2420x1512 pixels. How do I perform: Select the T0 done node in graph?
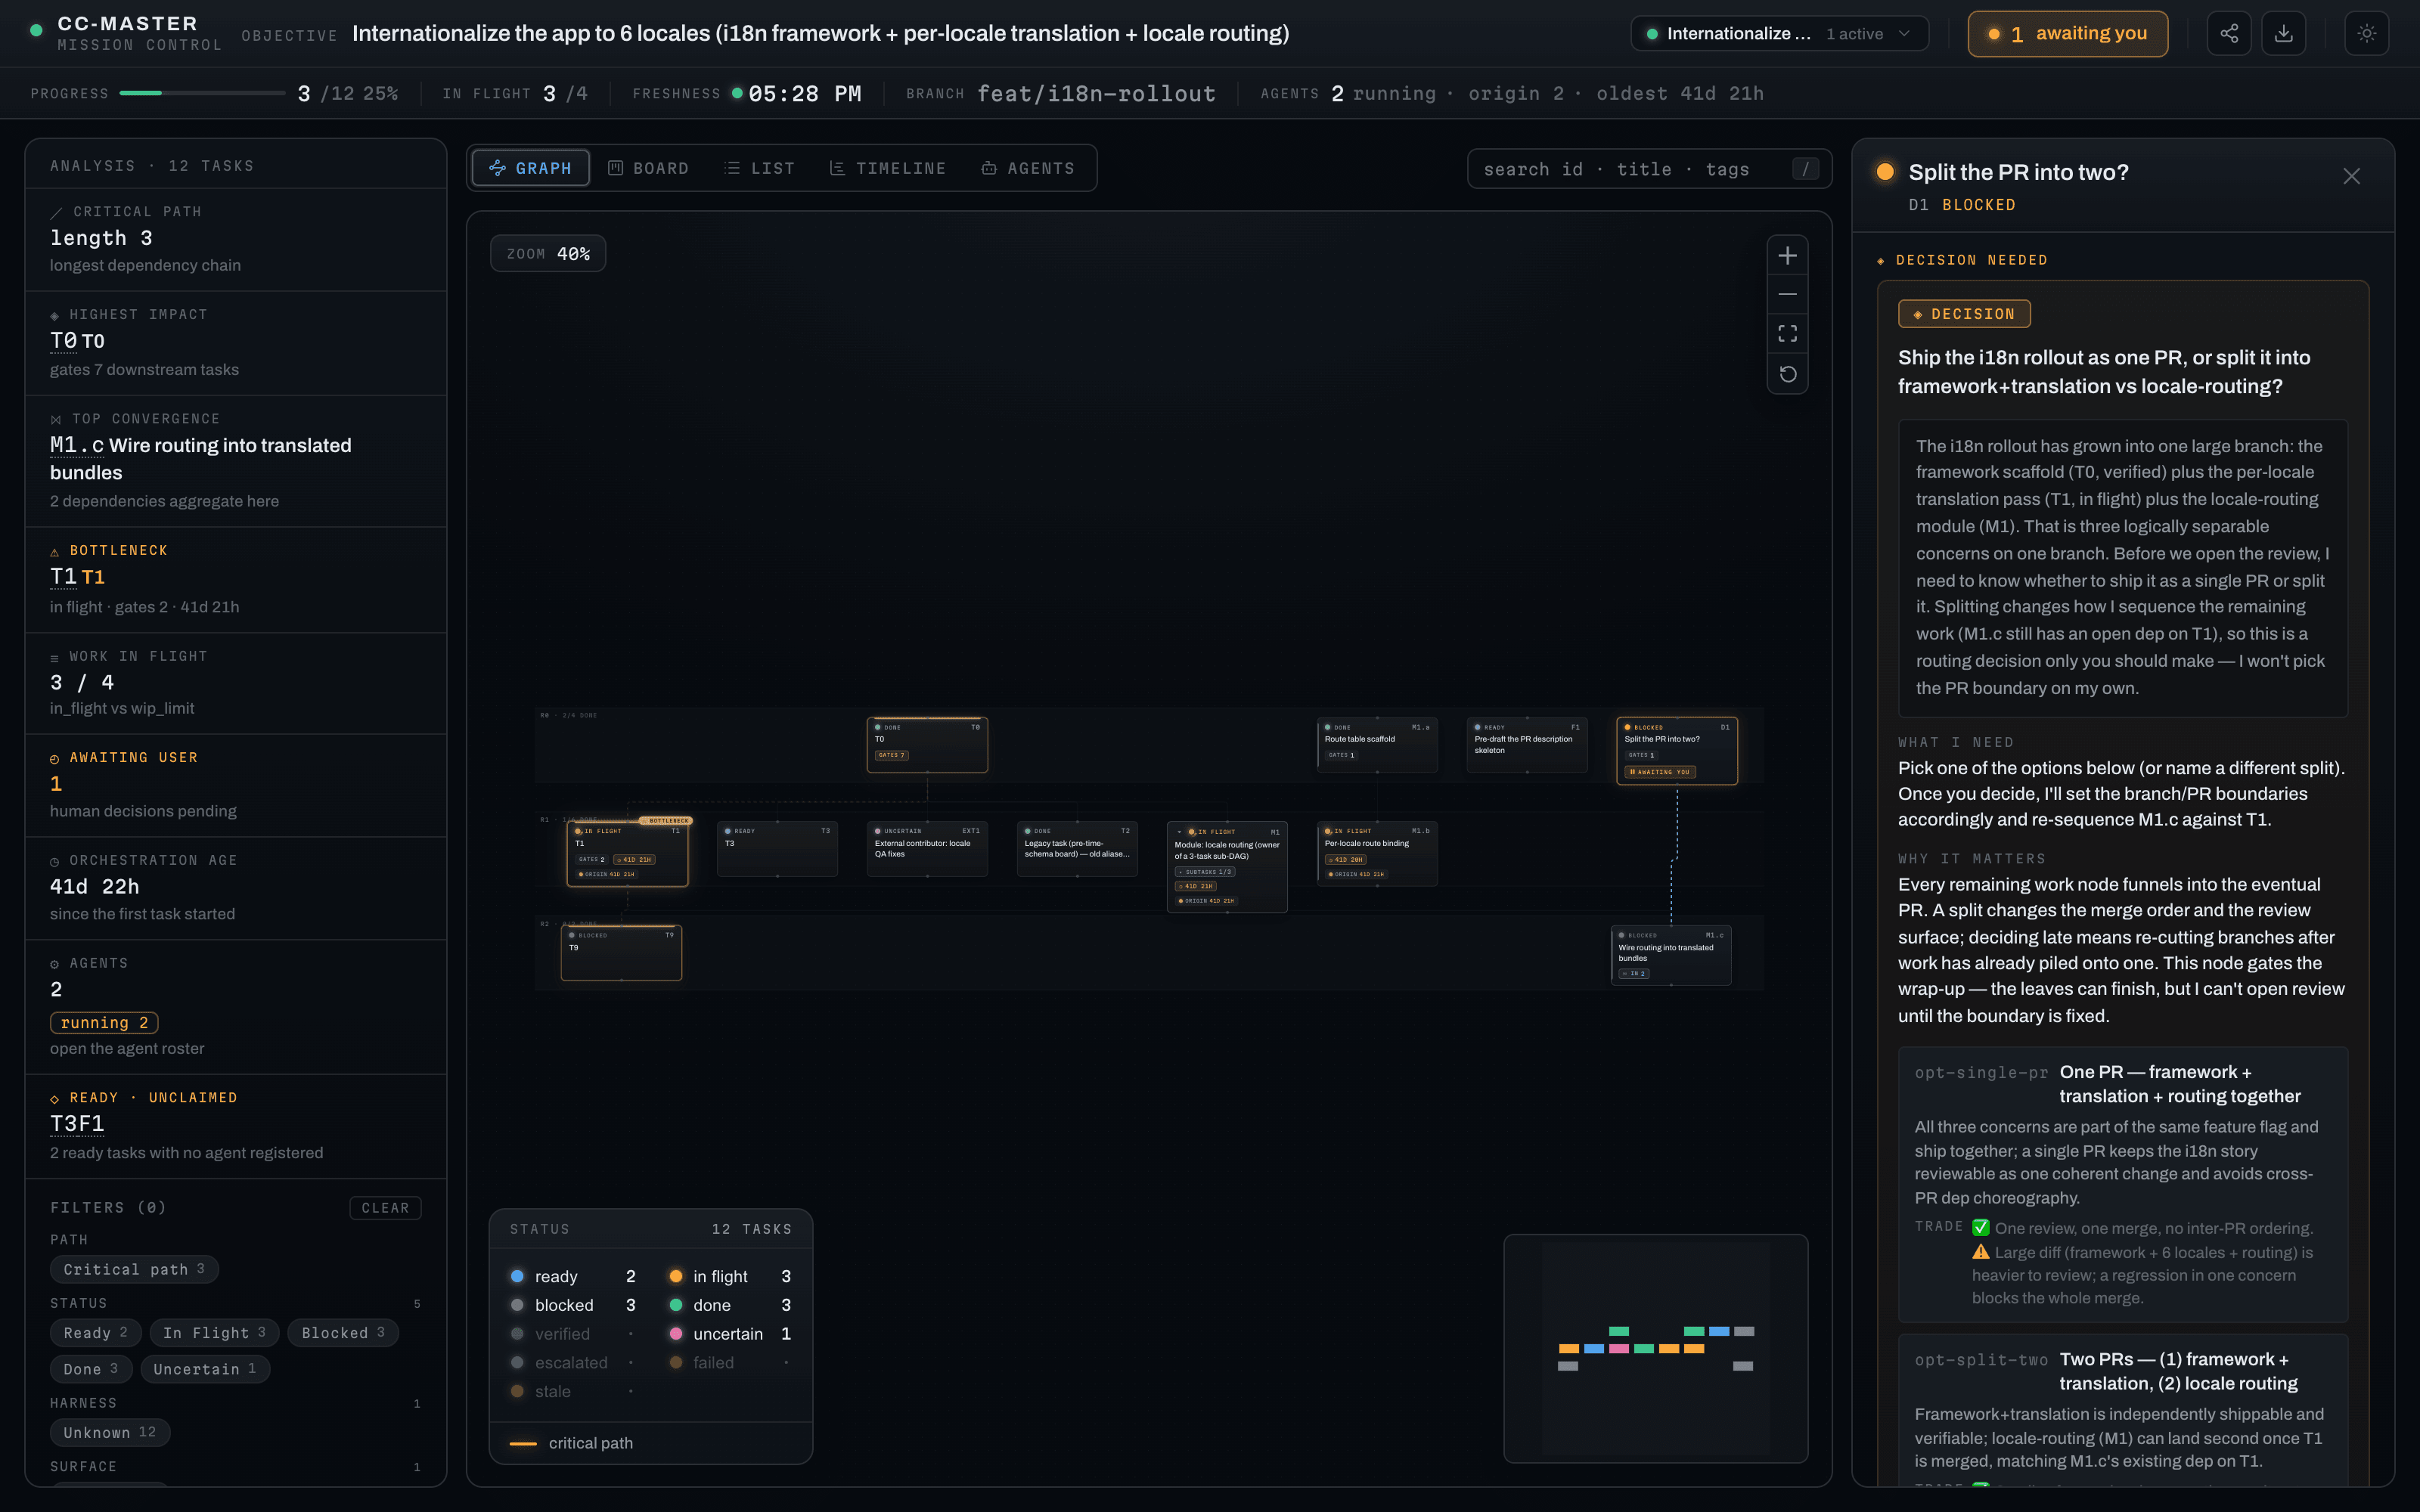point(927,745)
